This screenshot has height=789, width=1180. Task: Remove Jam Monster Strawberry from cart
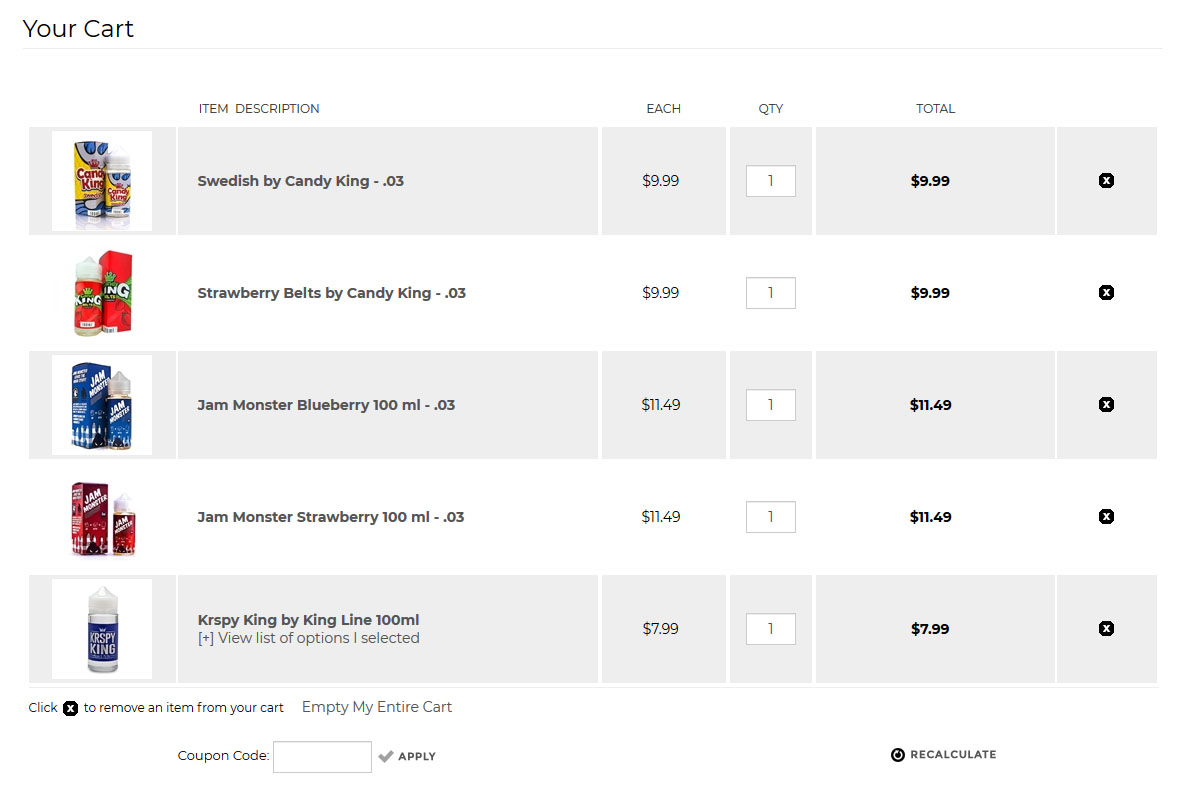click(1105, 516)
